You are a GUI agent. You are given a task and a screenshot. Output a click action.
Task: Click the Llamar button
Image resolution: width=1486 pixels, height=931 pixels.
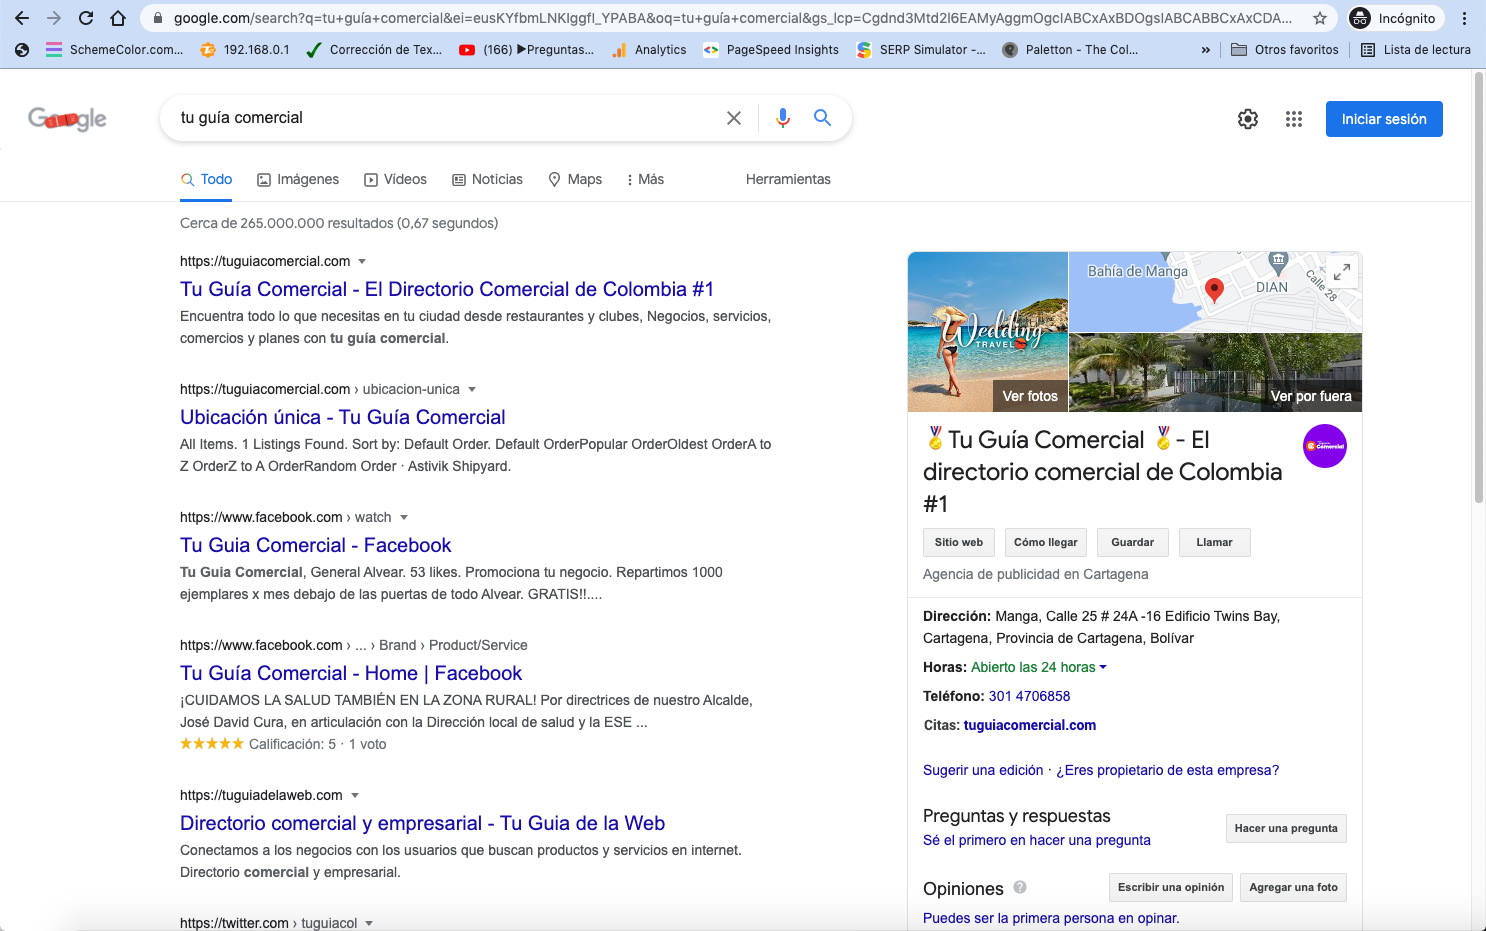[1214, 542]
